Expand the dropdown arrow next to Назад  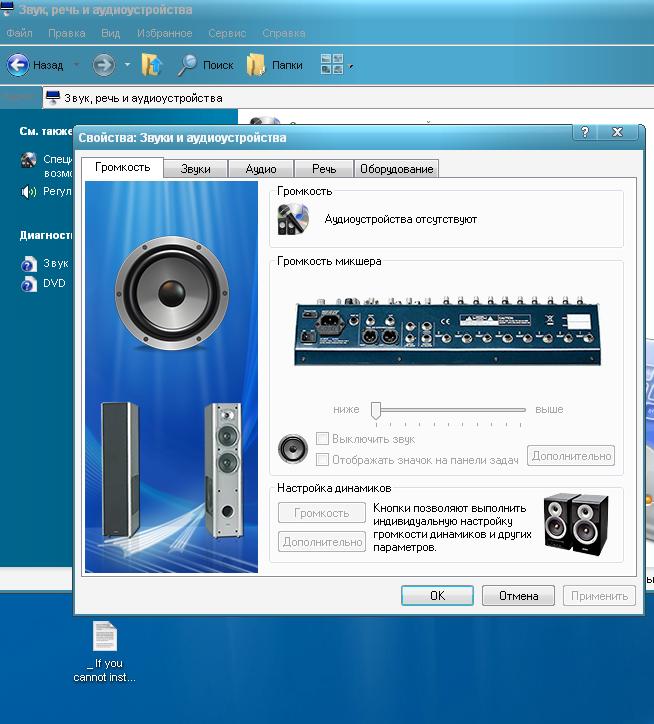[x=76, y=65]
